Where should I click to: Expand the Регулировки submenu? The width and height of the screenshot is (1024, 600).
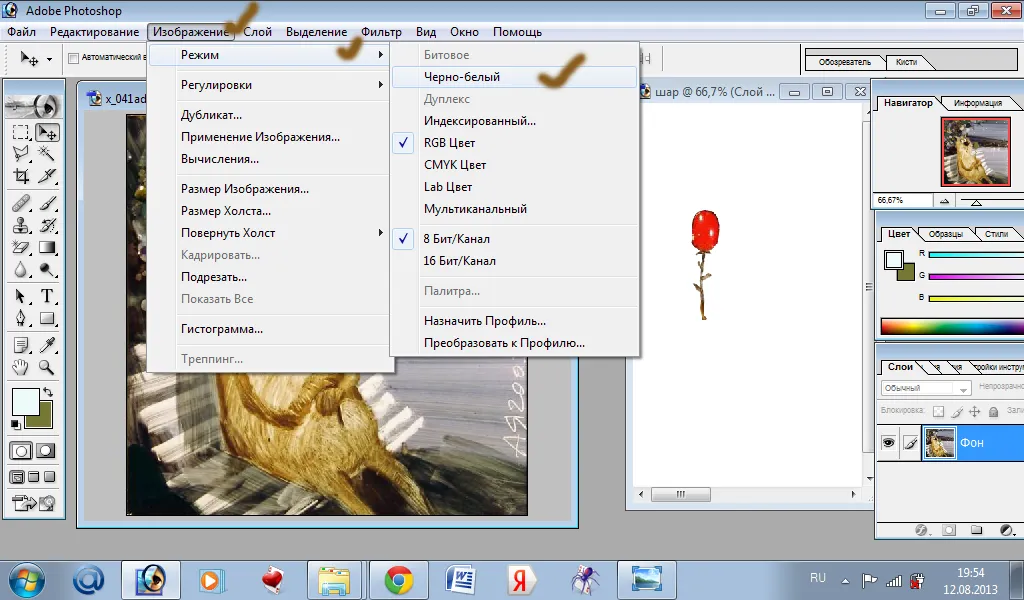270,85
